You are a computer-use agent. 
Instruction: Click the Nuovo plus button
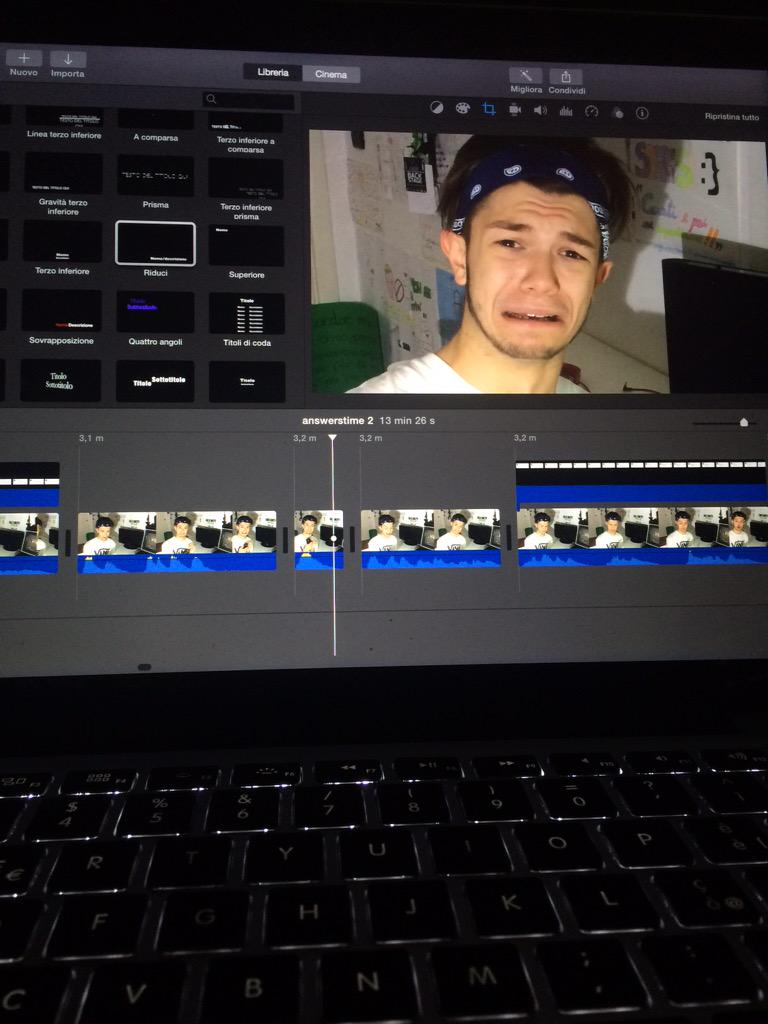24,58
